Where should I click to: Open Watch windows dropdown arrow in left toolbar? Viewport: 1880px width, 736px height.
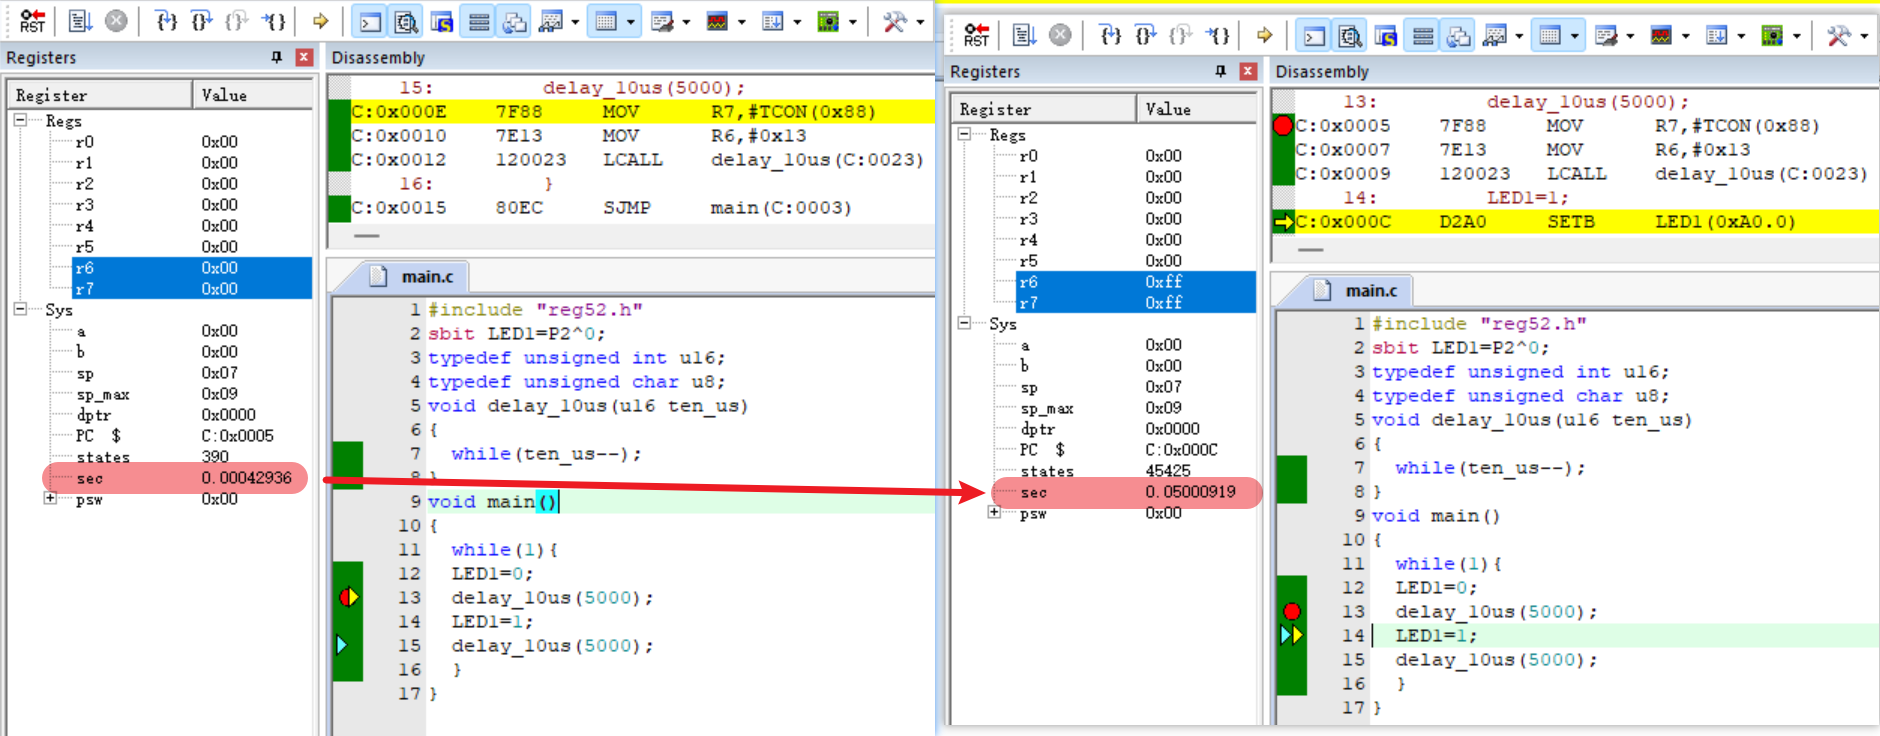click(x=575, y=21)
